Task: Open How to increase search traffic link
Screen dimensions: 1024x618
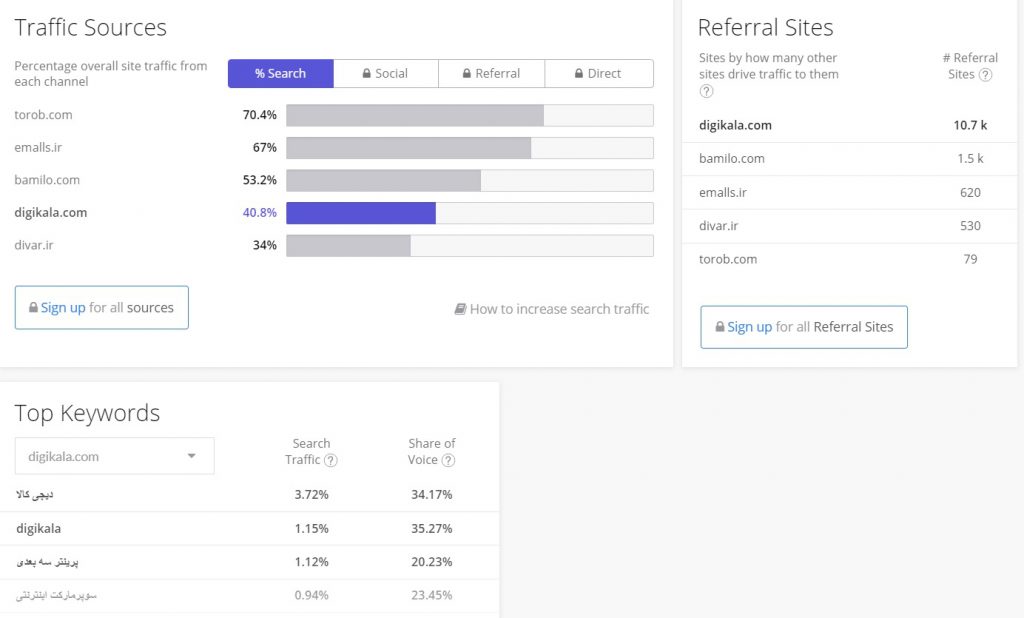Action: pyautogui.click(x=552, y=309)
